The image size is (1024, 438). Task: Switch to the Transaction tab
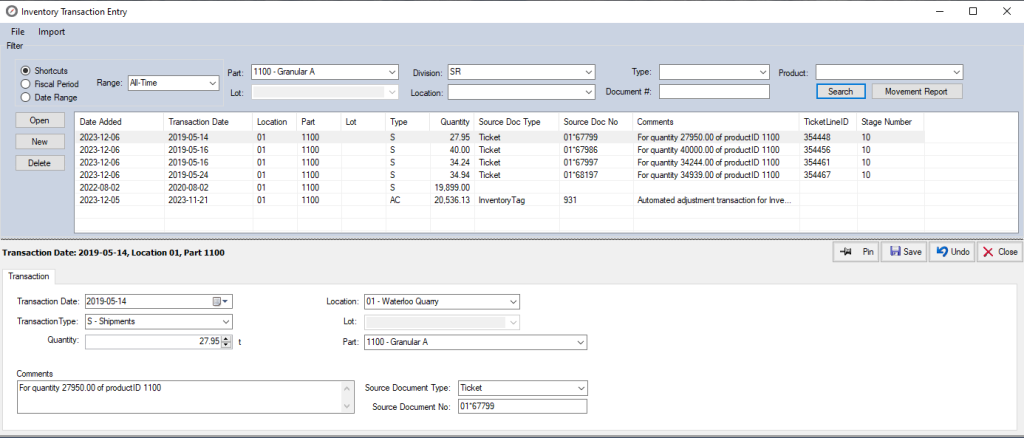coord(30,276)
